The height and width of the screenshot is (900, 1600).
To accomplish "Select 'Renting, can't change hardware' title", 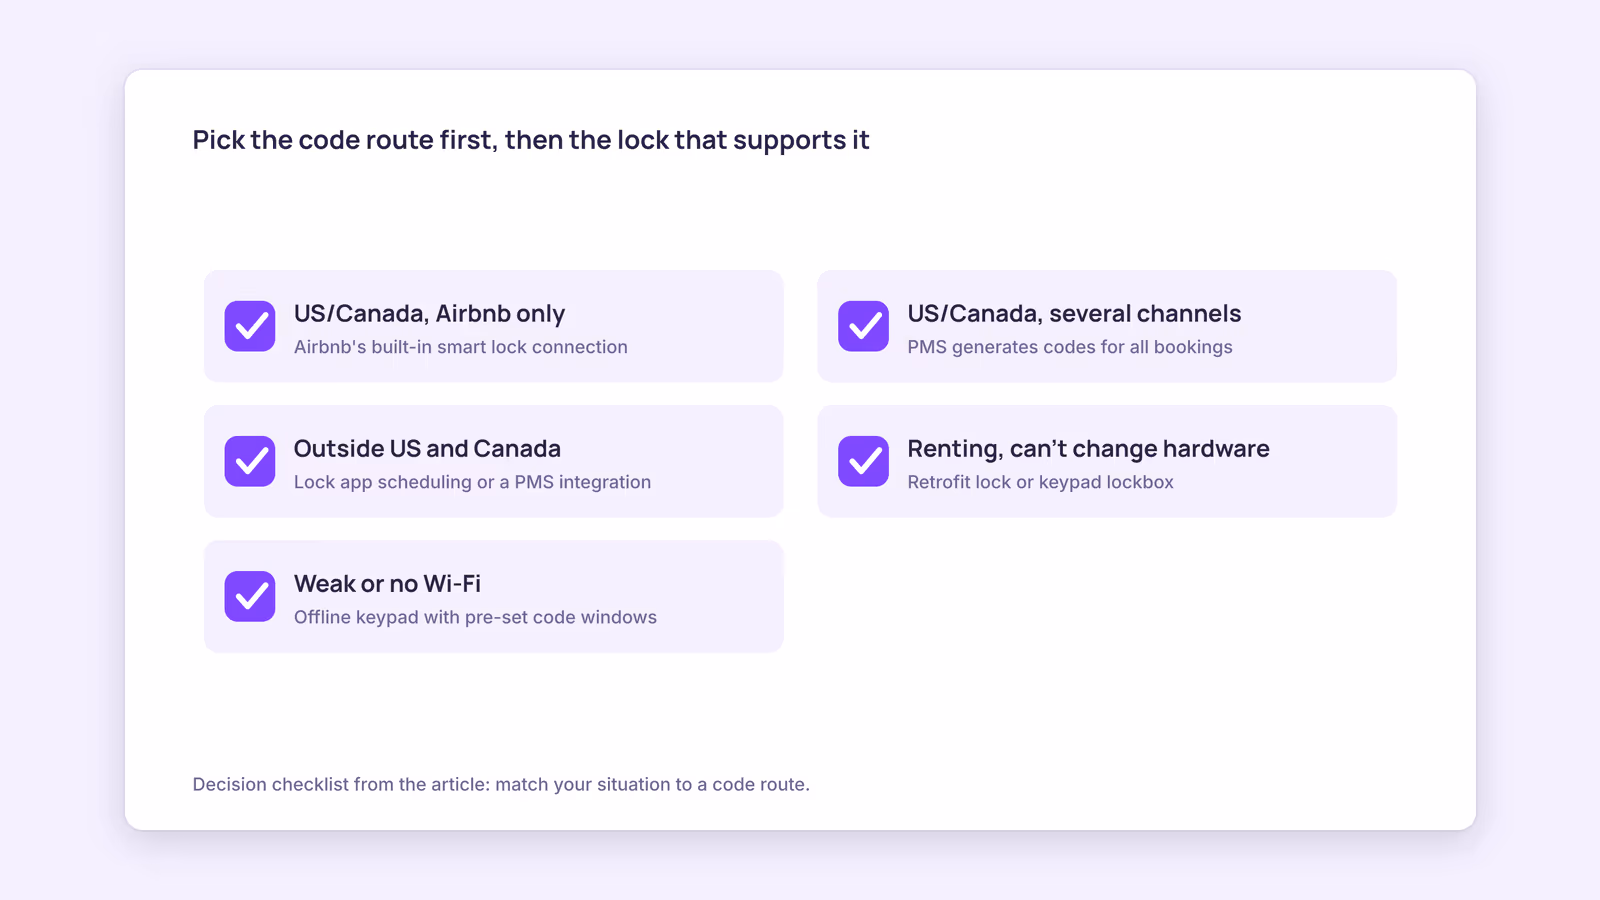I will [x=1088, y=448].
